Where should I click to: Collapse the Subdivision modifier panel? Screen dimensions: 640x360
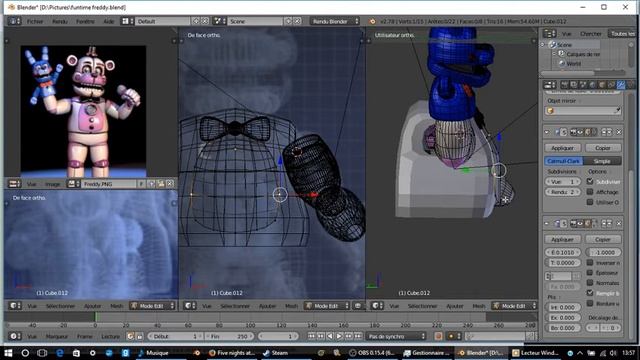(x=547, y=132)
